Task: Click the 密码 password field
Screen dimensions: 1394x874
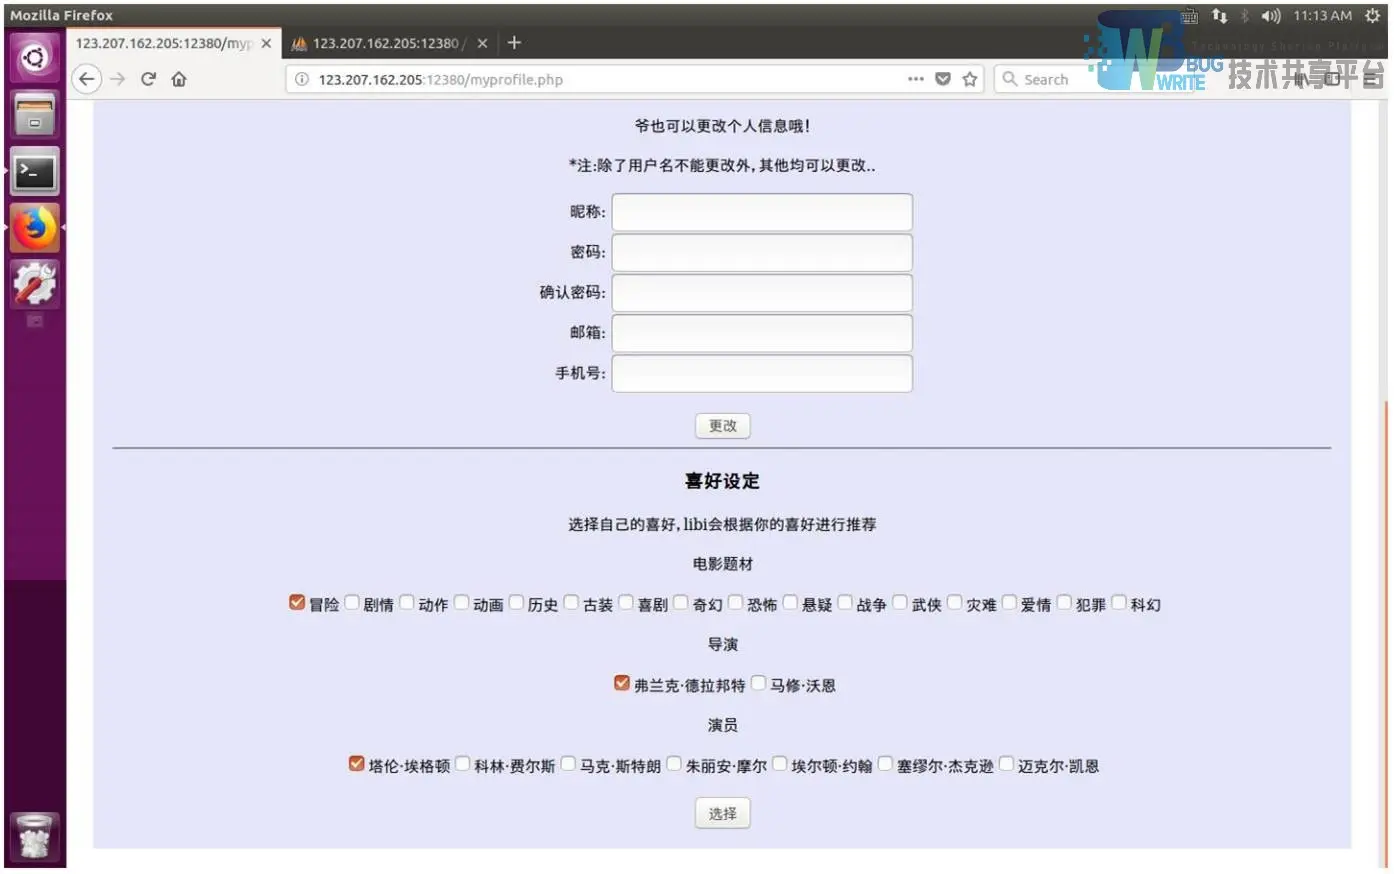Action: click(762, 252)
